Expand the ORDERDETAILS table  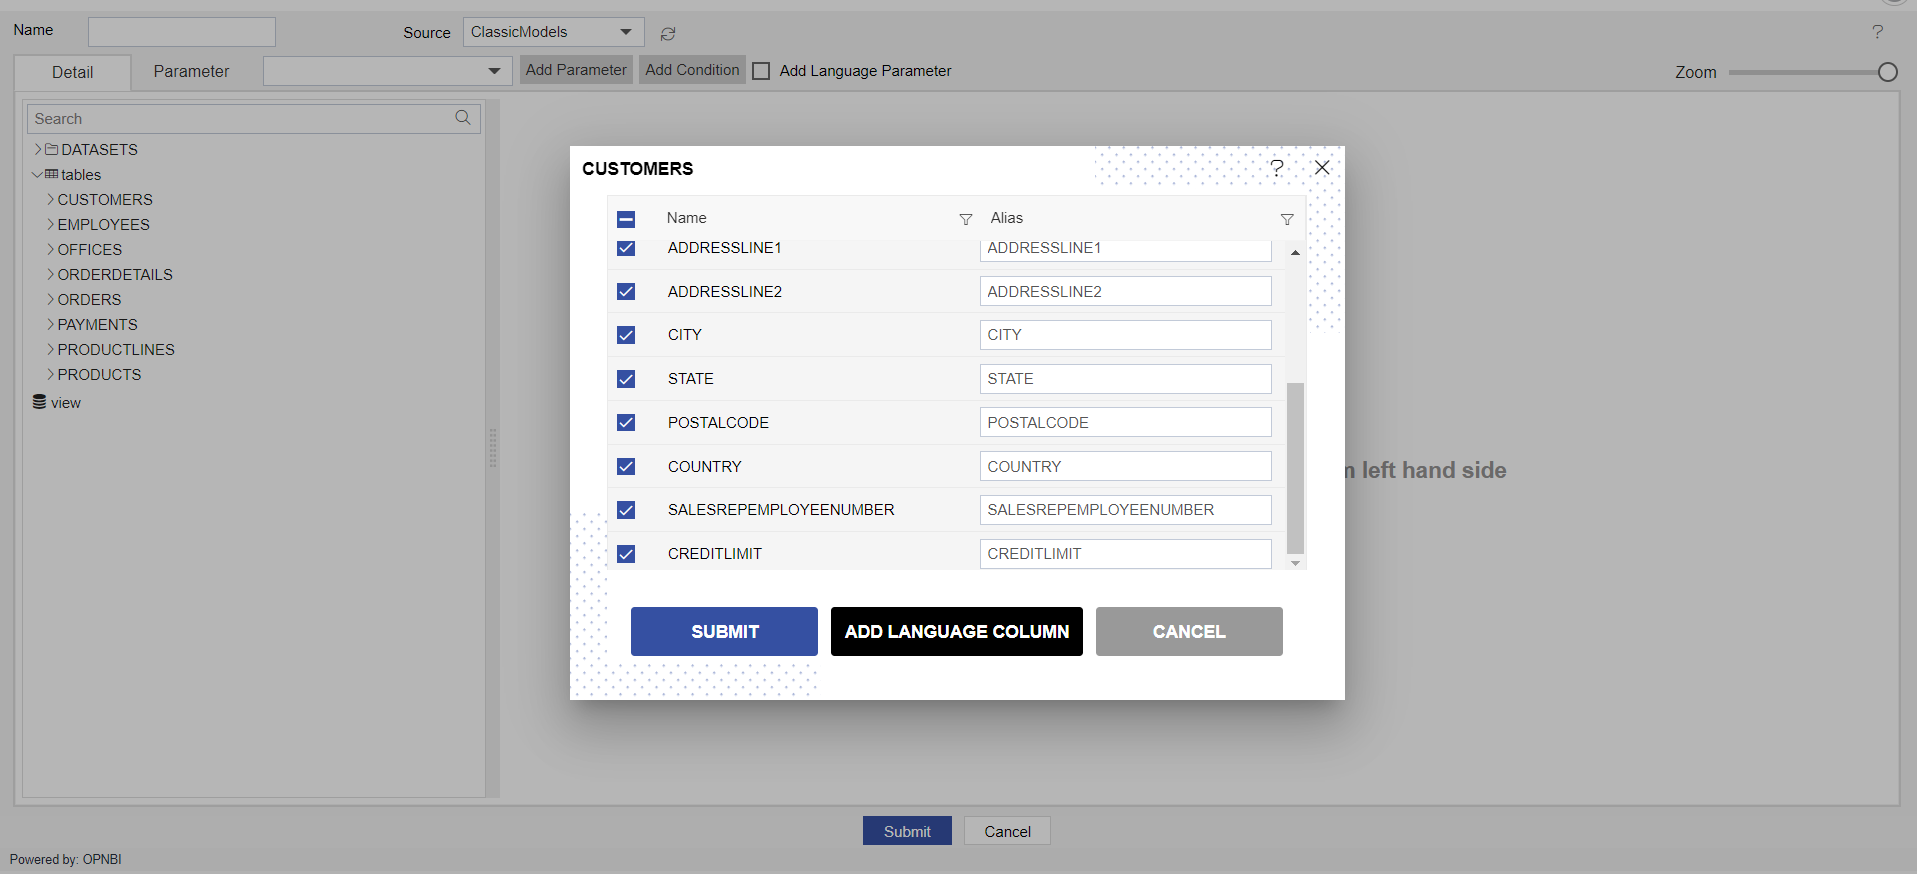point(51,274)
